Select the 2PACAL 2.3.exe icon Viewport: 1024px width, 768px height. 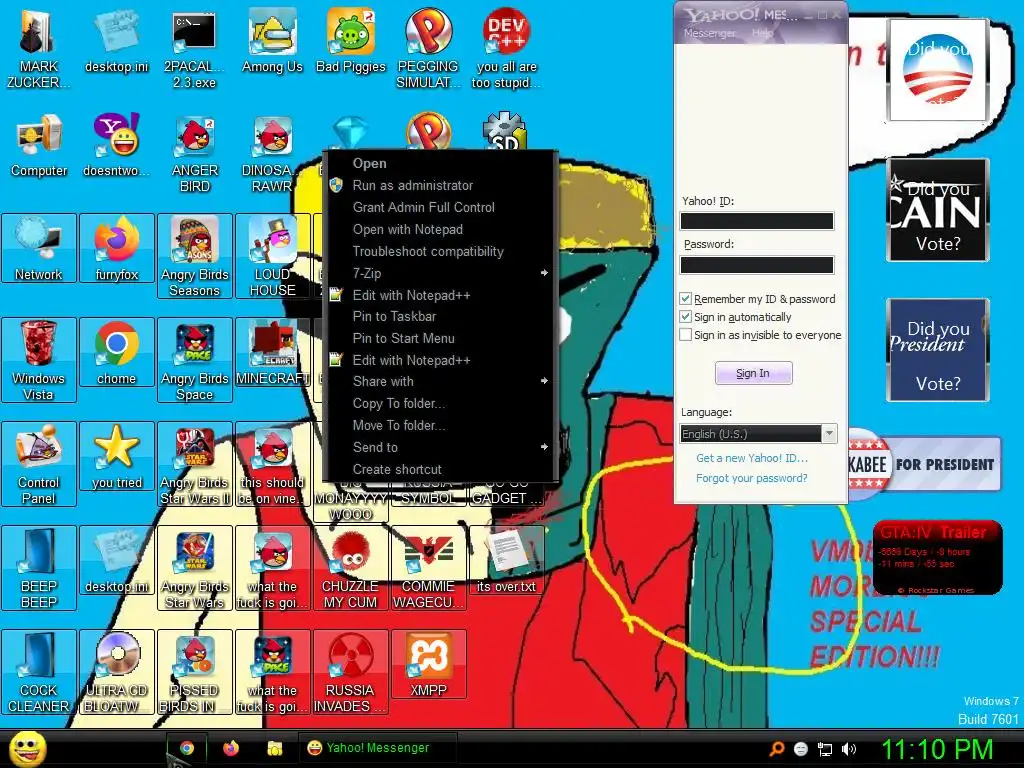click(194, 49)
